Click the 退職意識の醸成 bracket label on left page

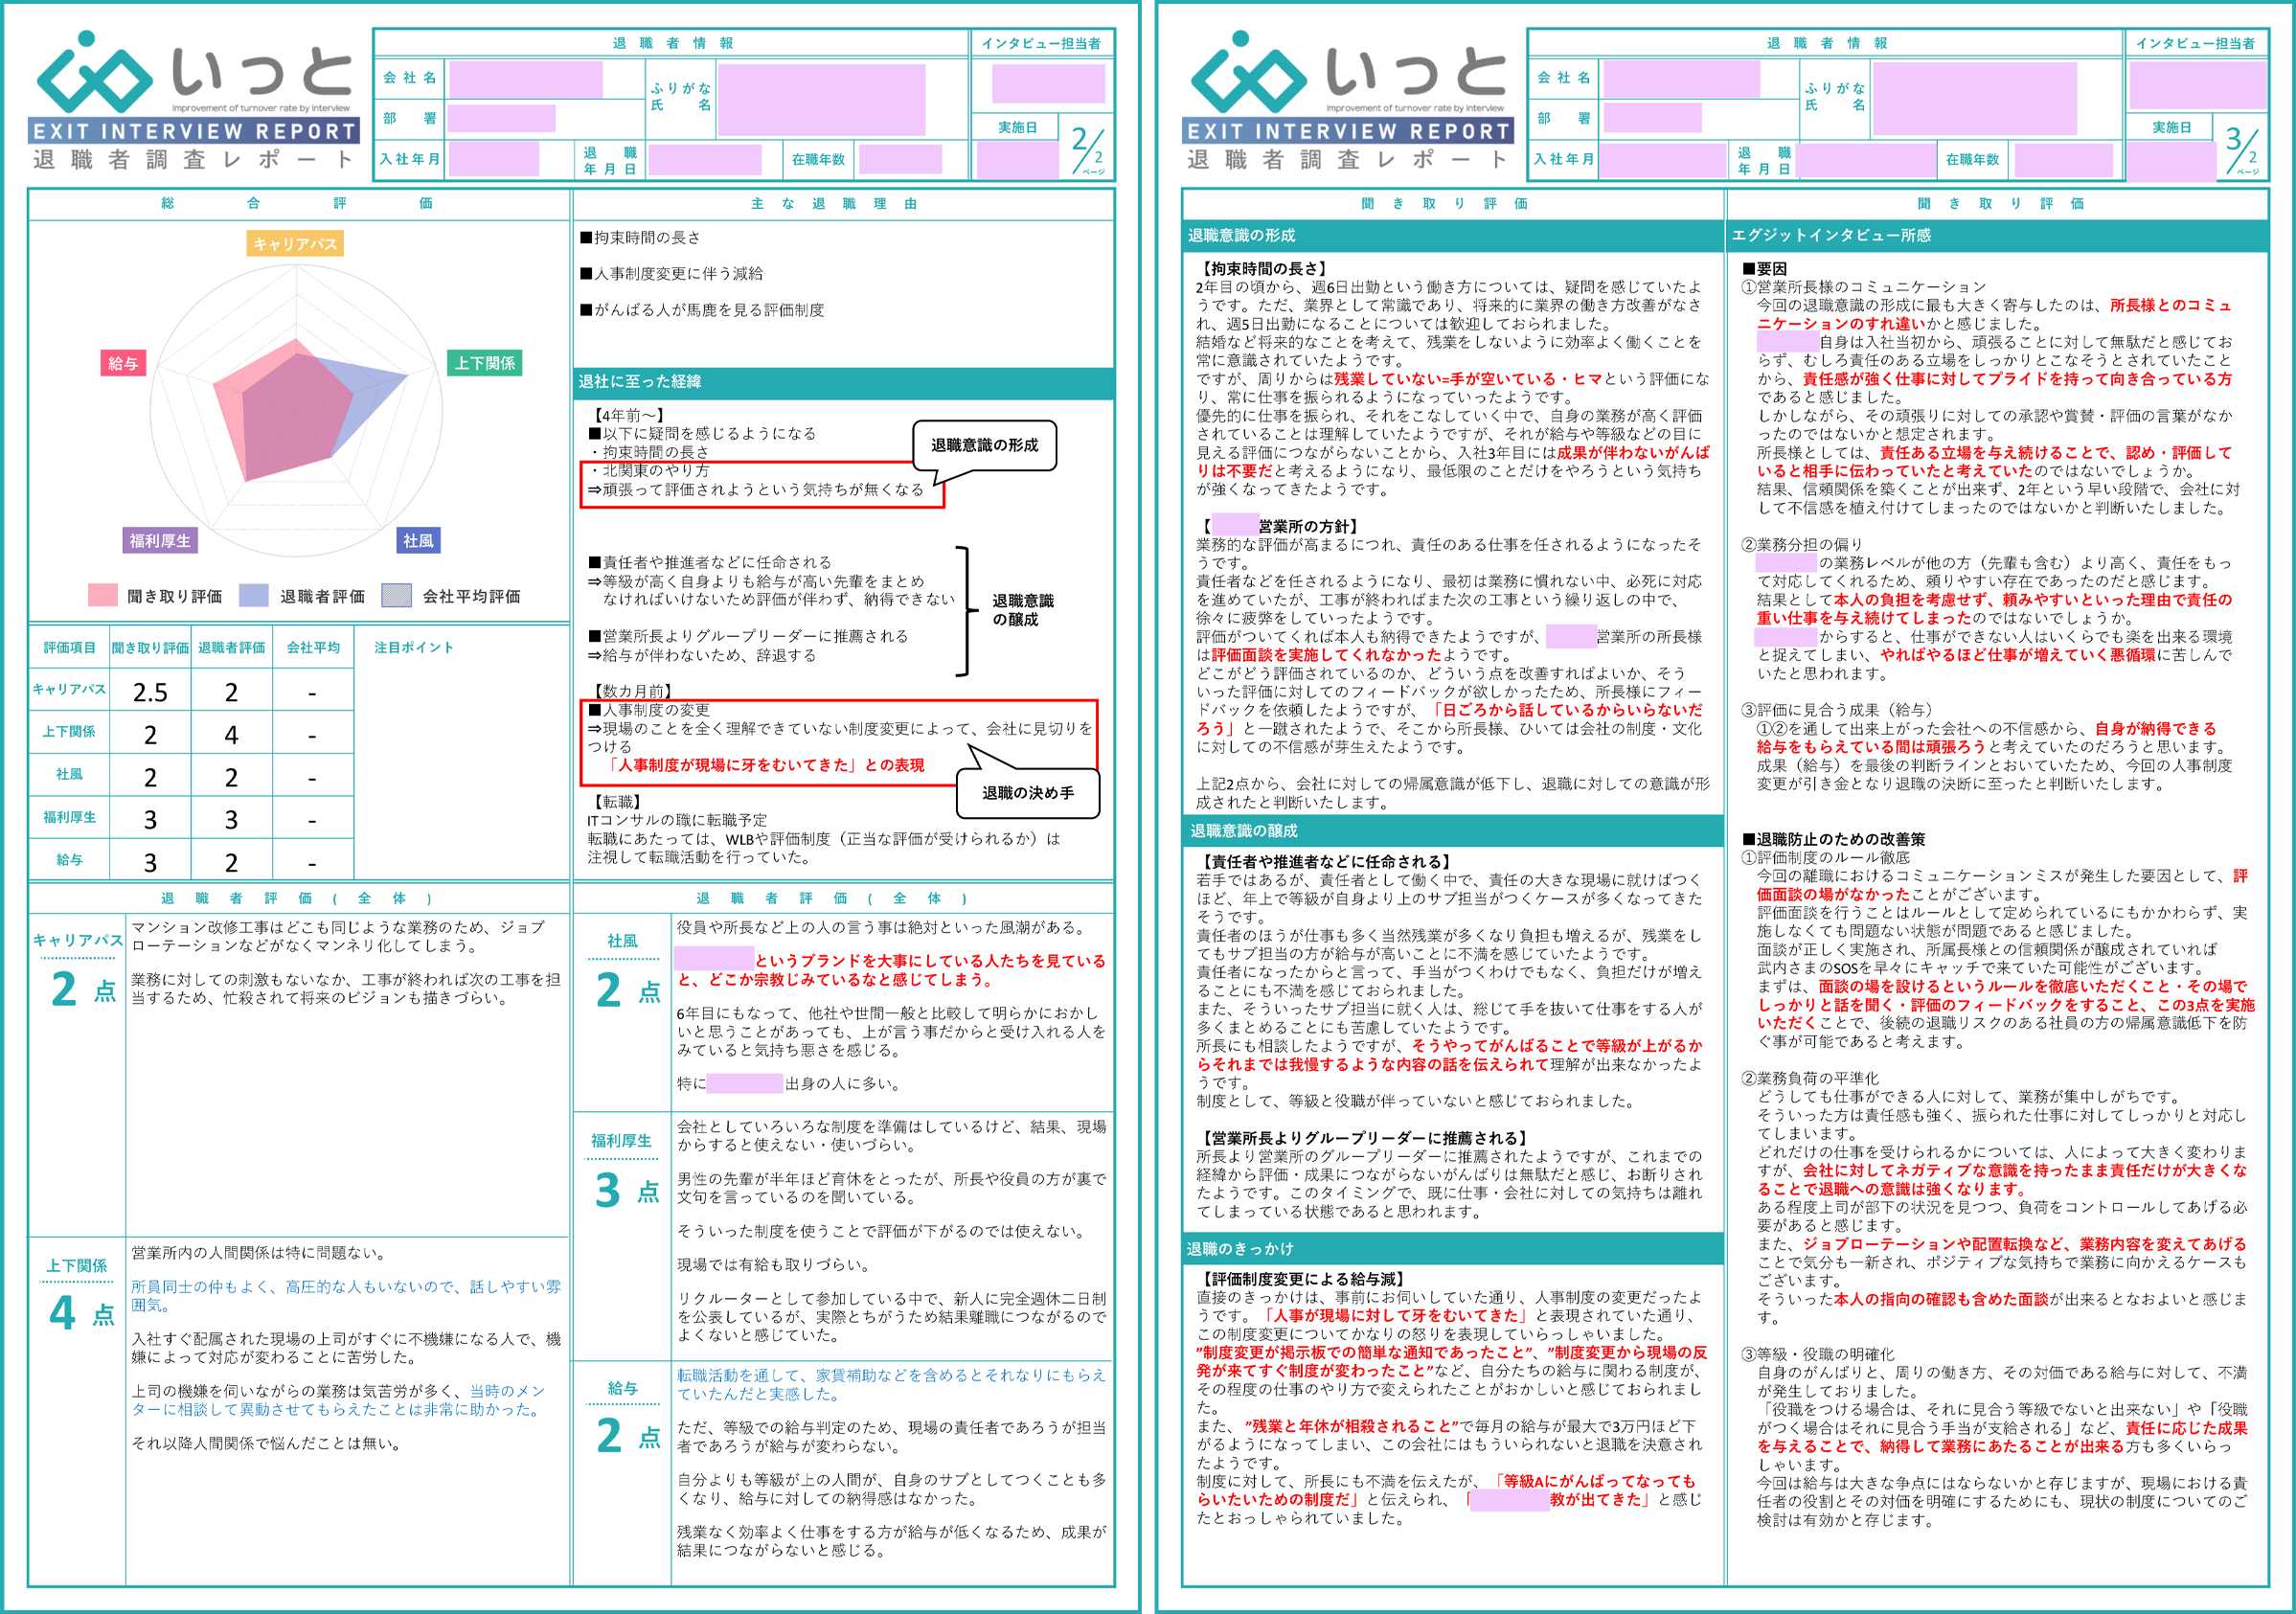(1023, 610)
